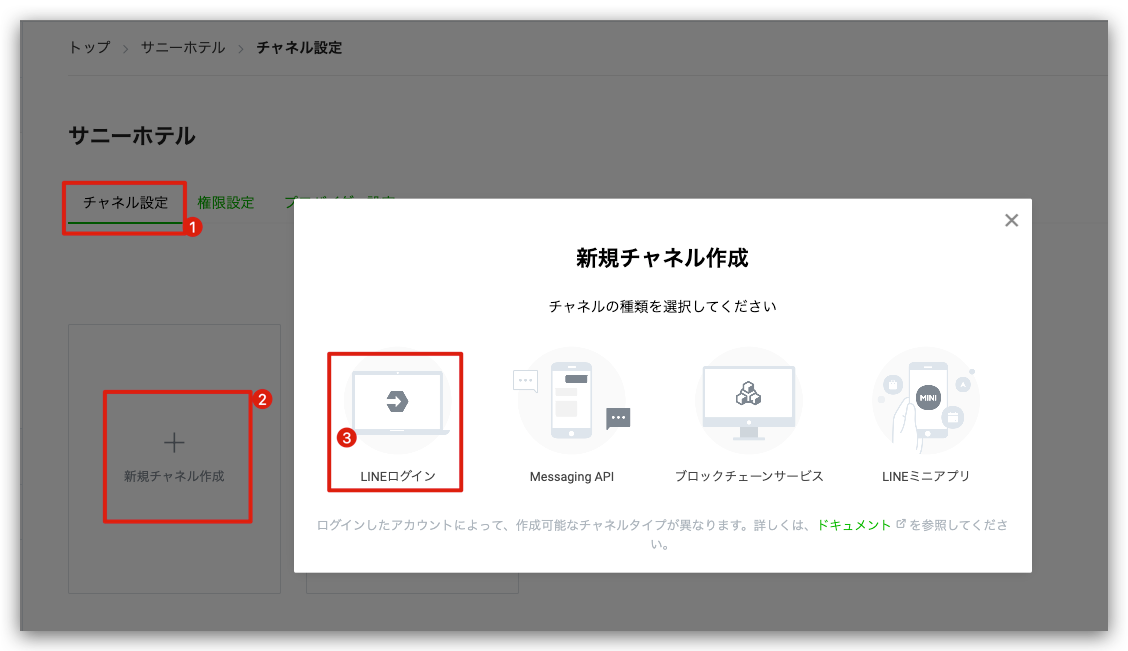Open サニーホテル breadcrumb link
Viewport: 1128px width, 651px height.
[183, 47]
